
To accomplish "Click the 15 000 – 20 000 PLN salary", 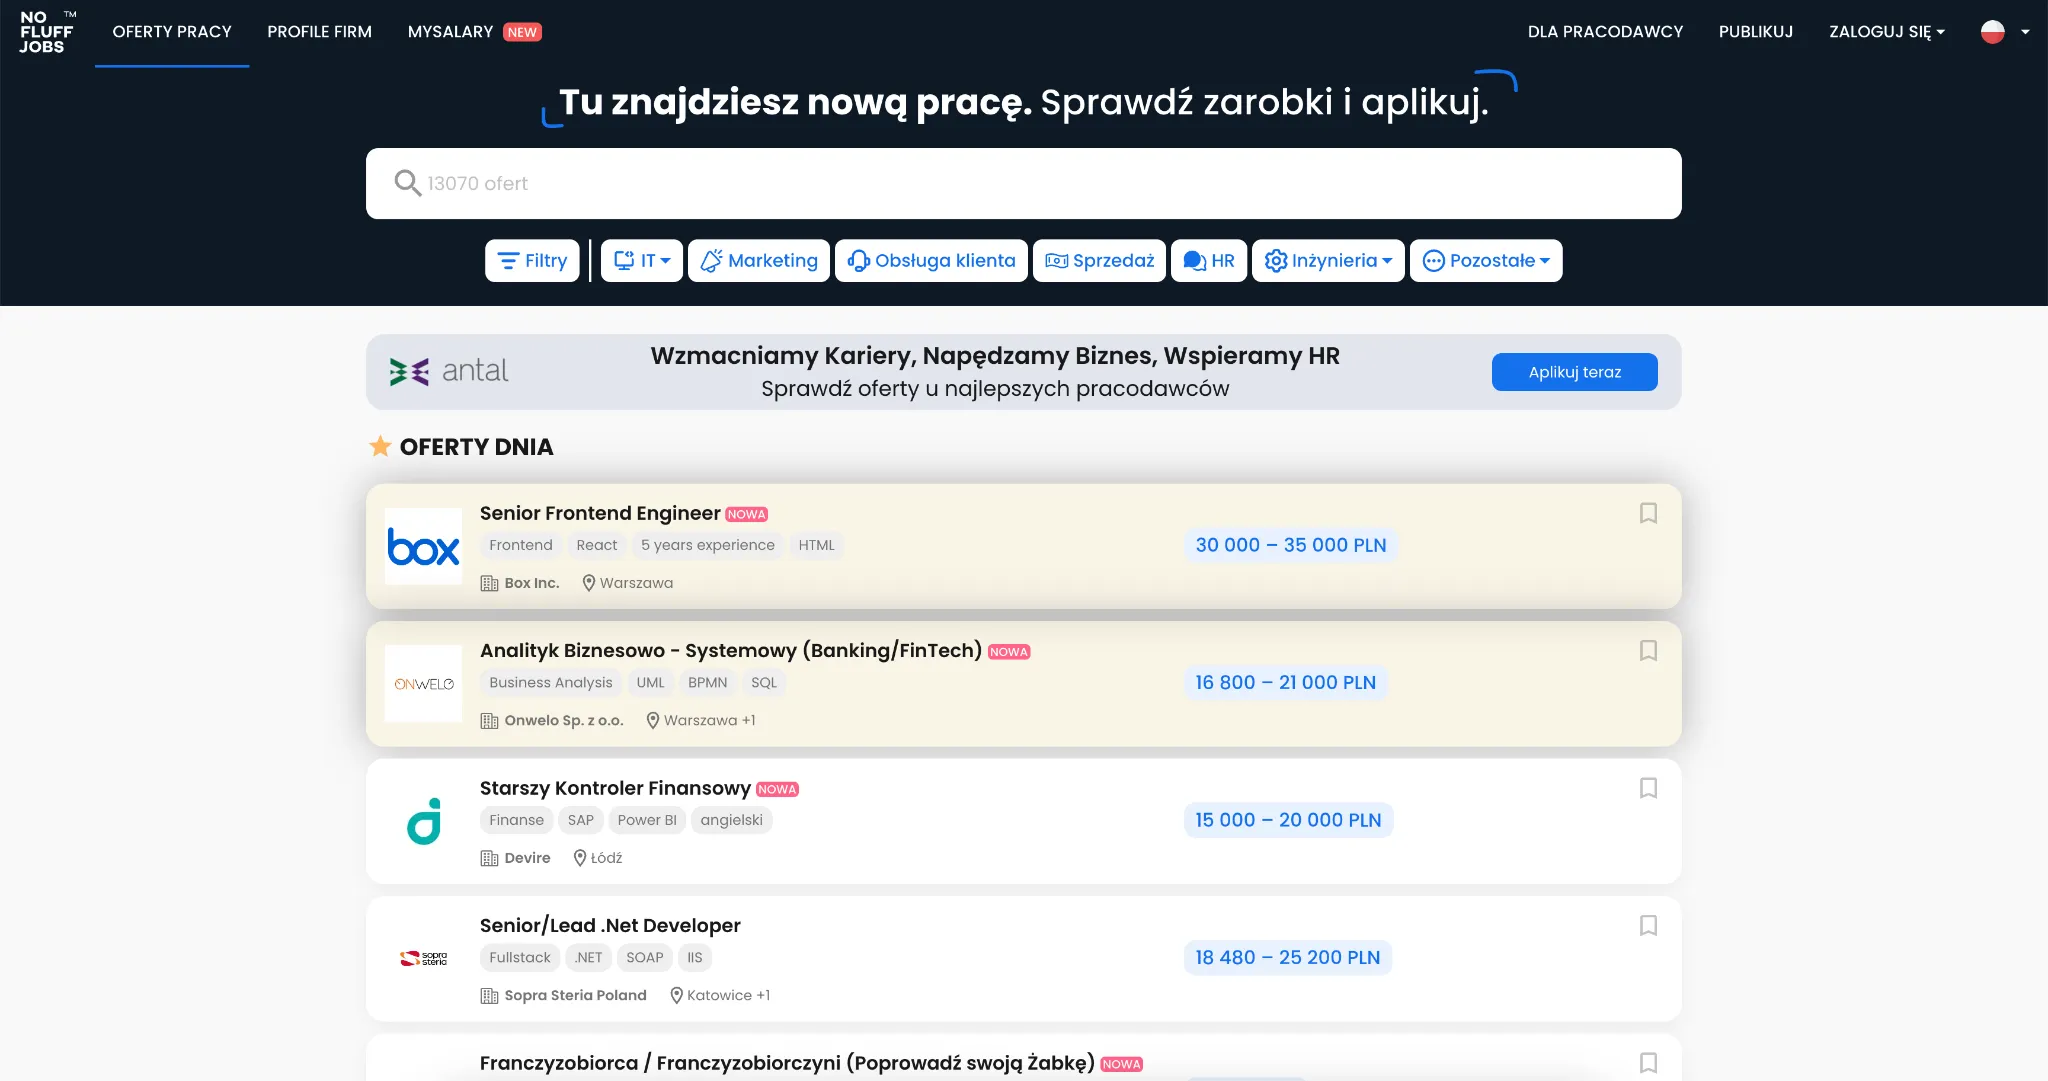I will click(x=1288, y=820).
